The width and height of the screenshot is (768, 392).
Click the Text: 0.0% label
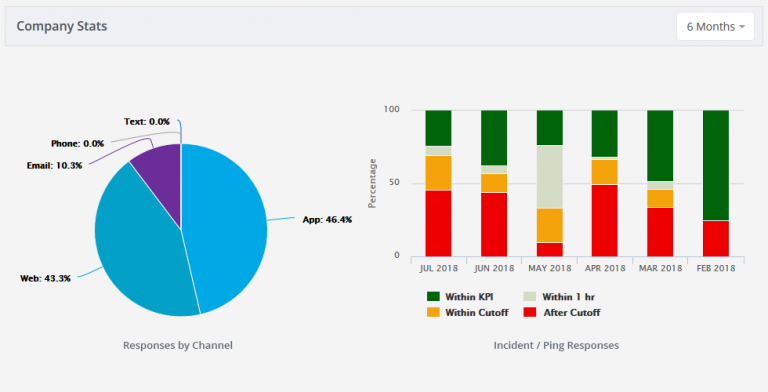[x=147, y=122]
